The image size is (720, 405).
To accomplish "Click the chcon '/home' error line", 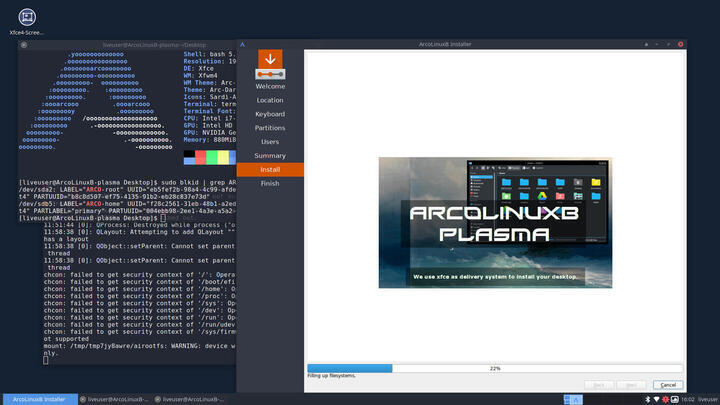I will [140, 289].
